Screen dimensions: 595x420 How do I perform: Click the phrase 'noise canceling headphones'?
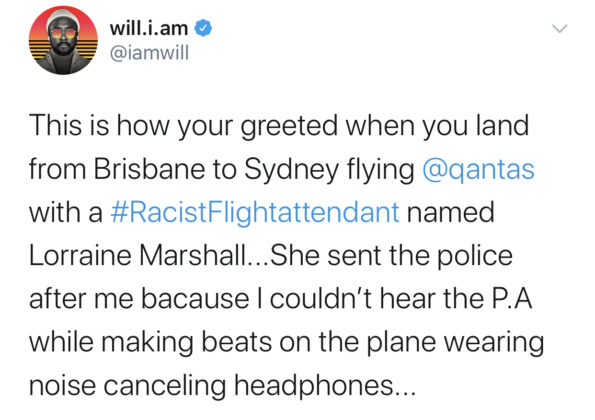(211, 386)
